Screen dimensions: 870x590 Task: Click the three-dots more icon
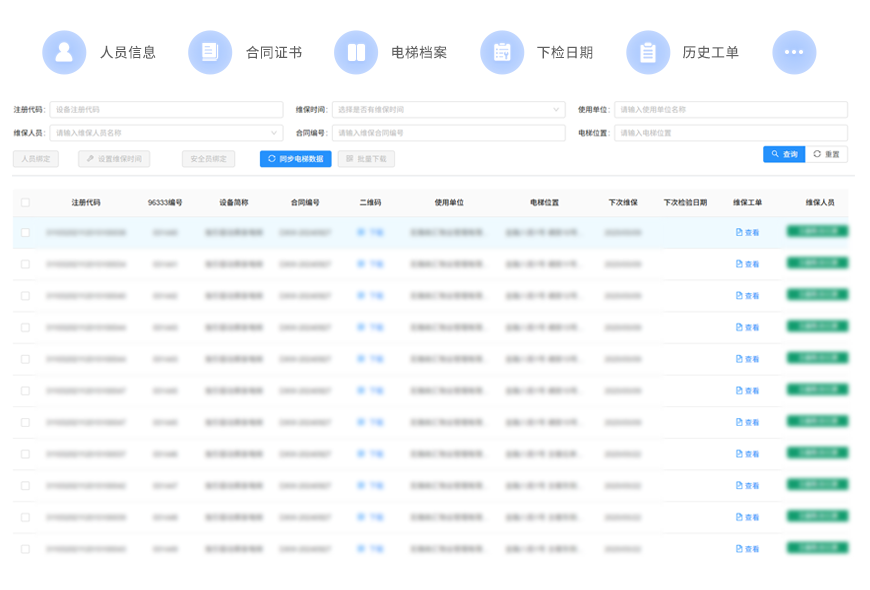click(x=794, y=52)
